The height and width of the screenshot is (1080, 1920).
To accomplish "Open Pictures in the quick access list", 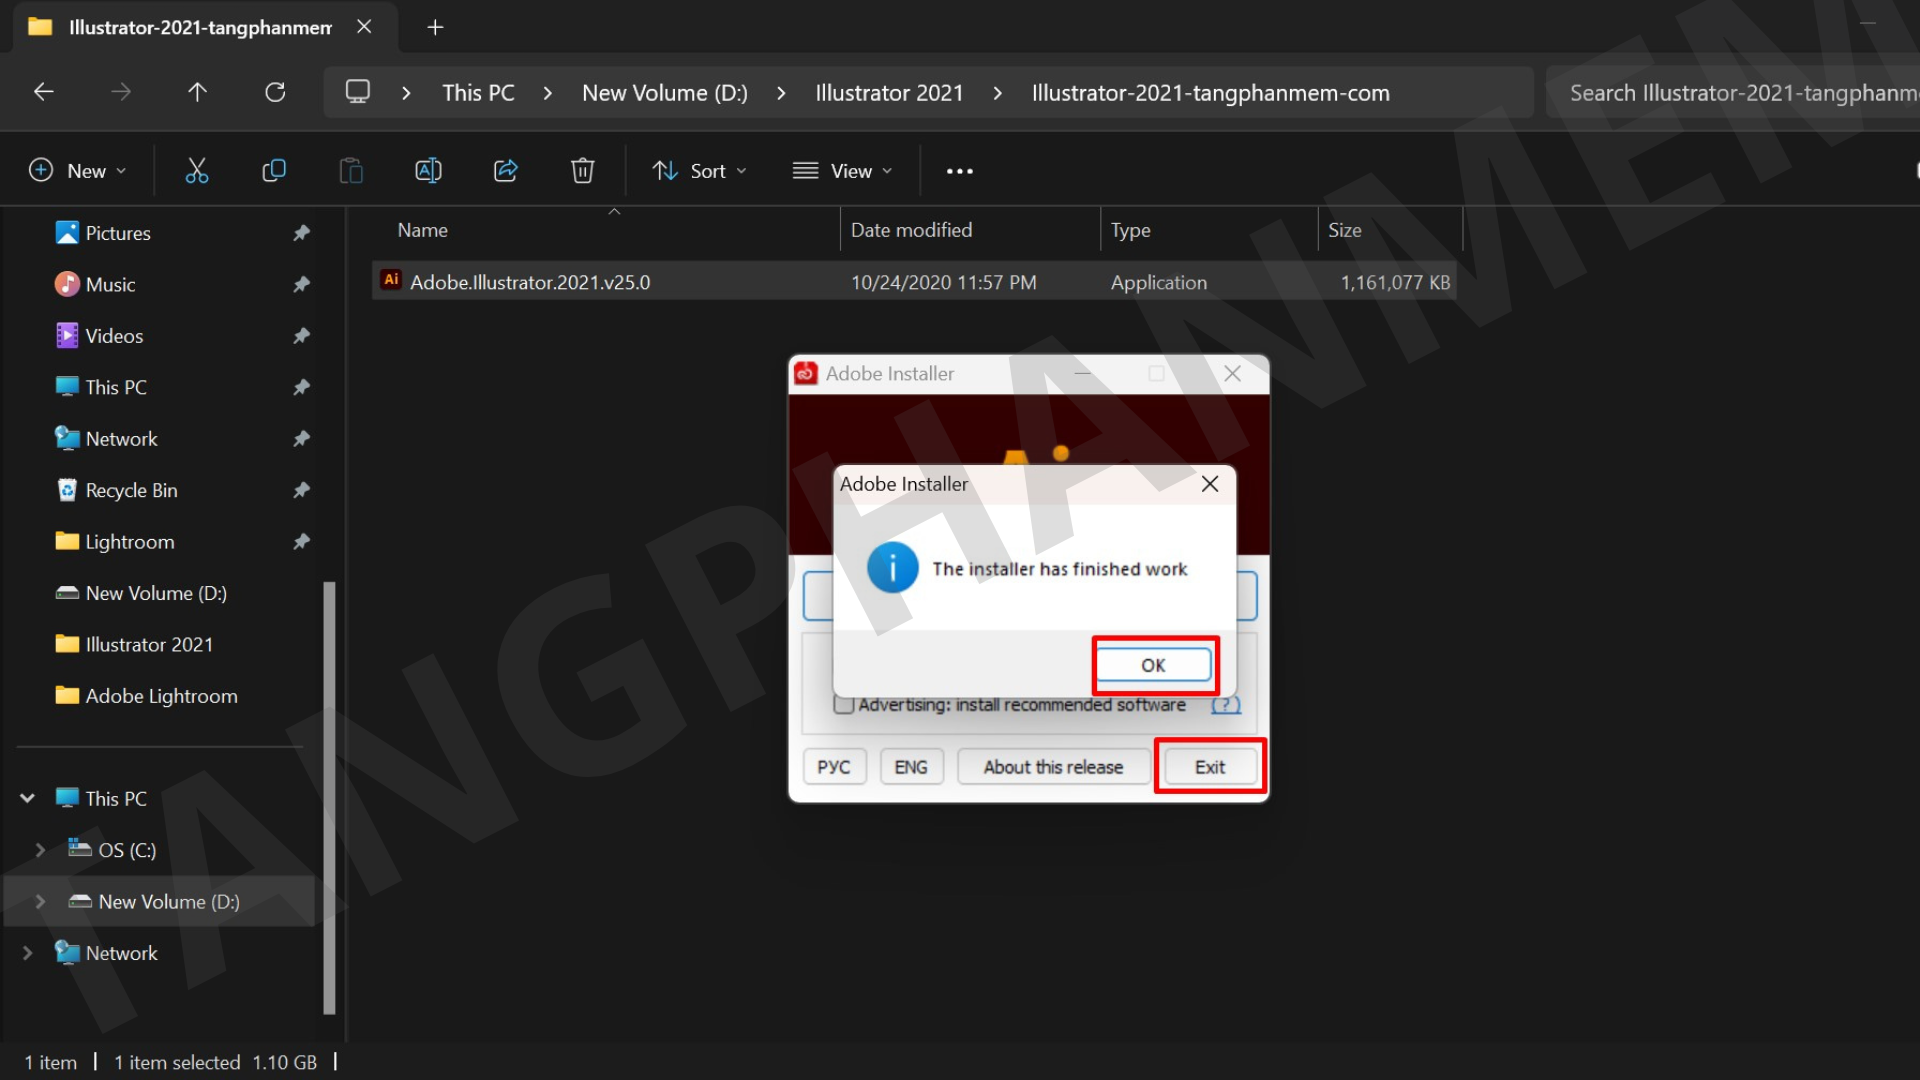I will click(118, 233).
